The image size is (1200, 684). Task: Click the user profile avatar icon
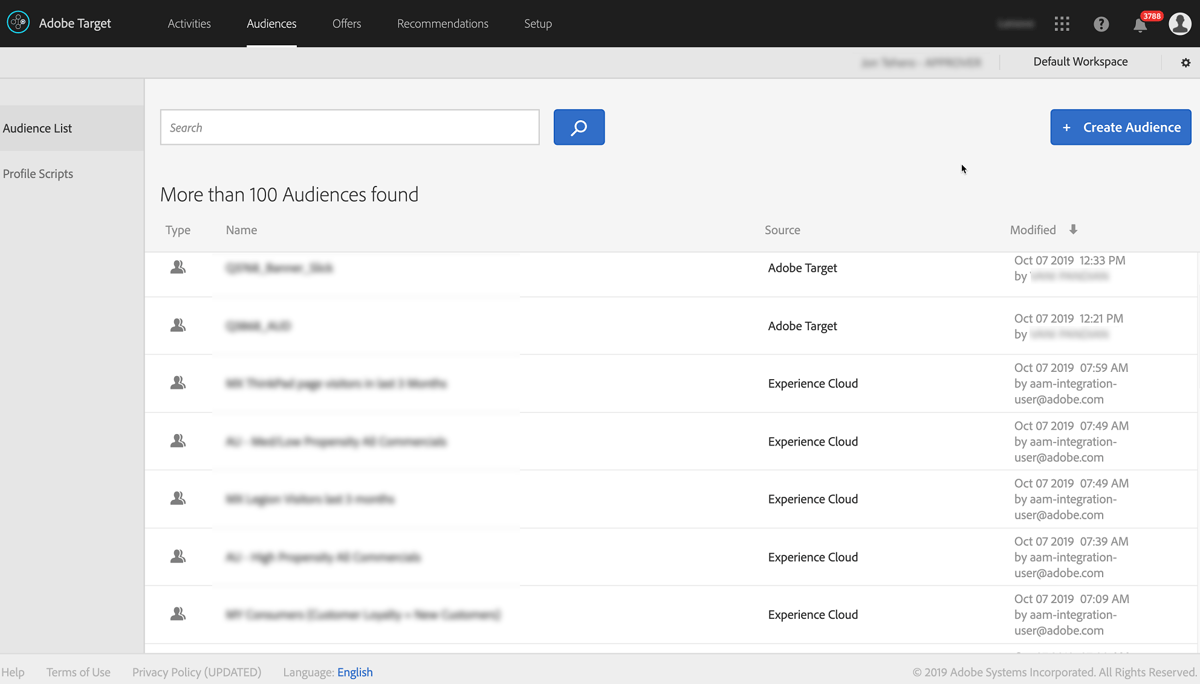[x=1180, y=23]
